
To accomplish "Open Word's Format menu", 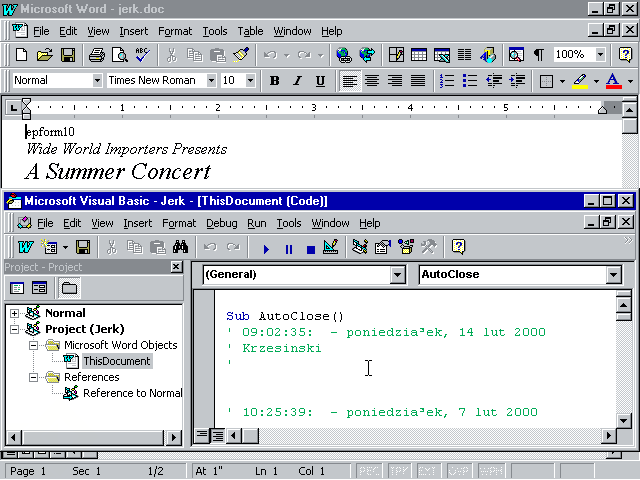I will point(175,31).
